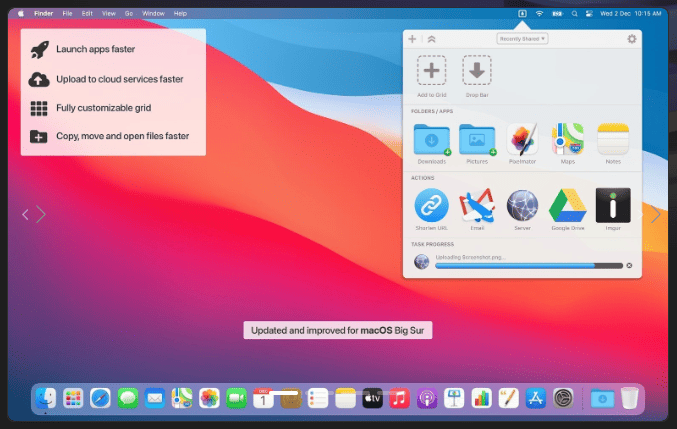Open the View menu
677x429 pixels.
(109, 13)
